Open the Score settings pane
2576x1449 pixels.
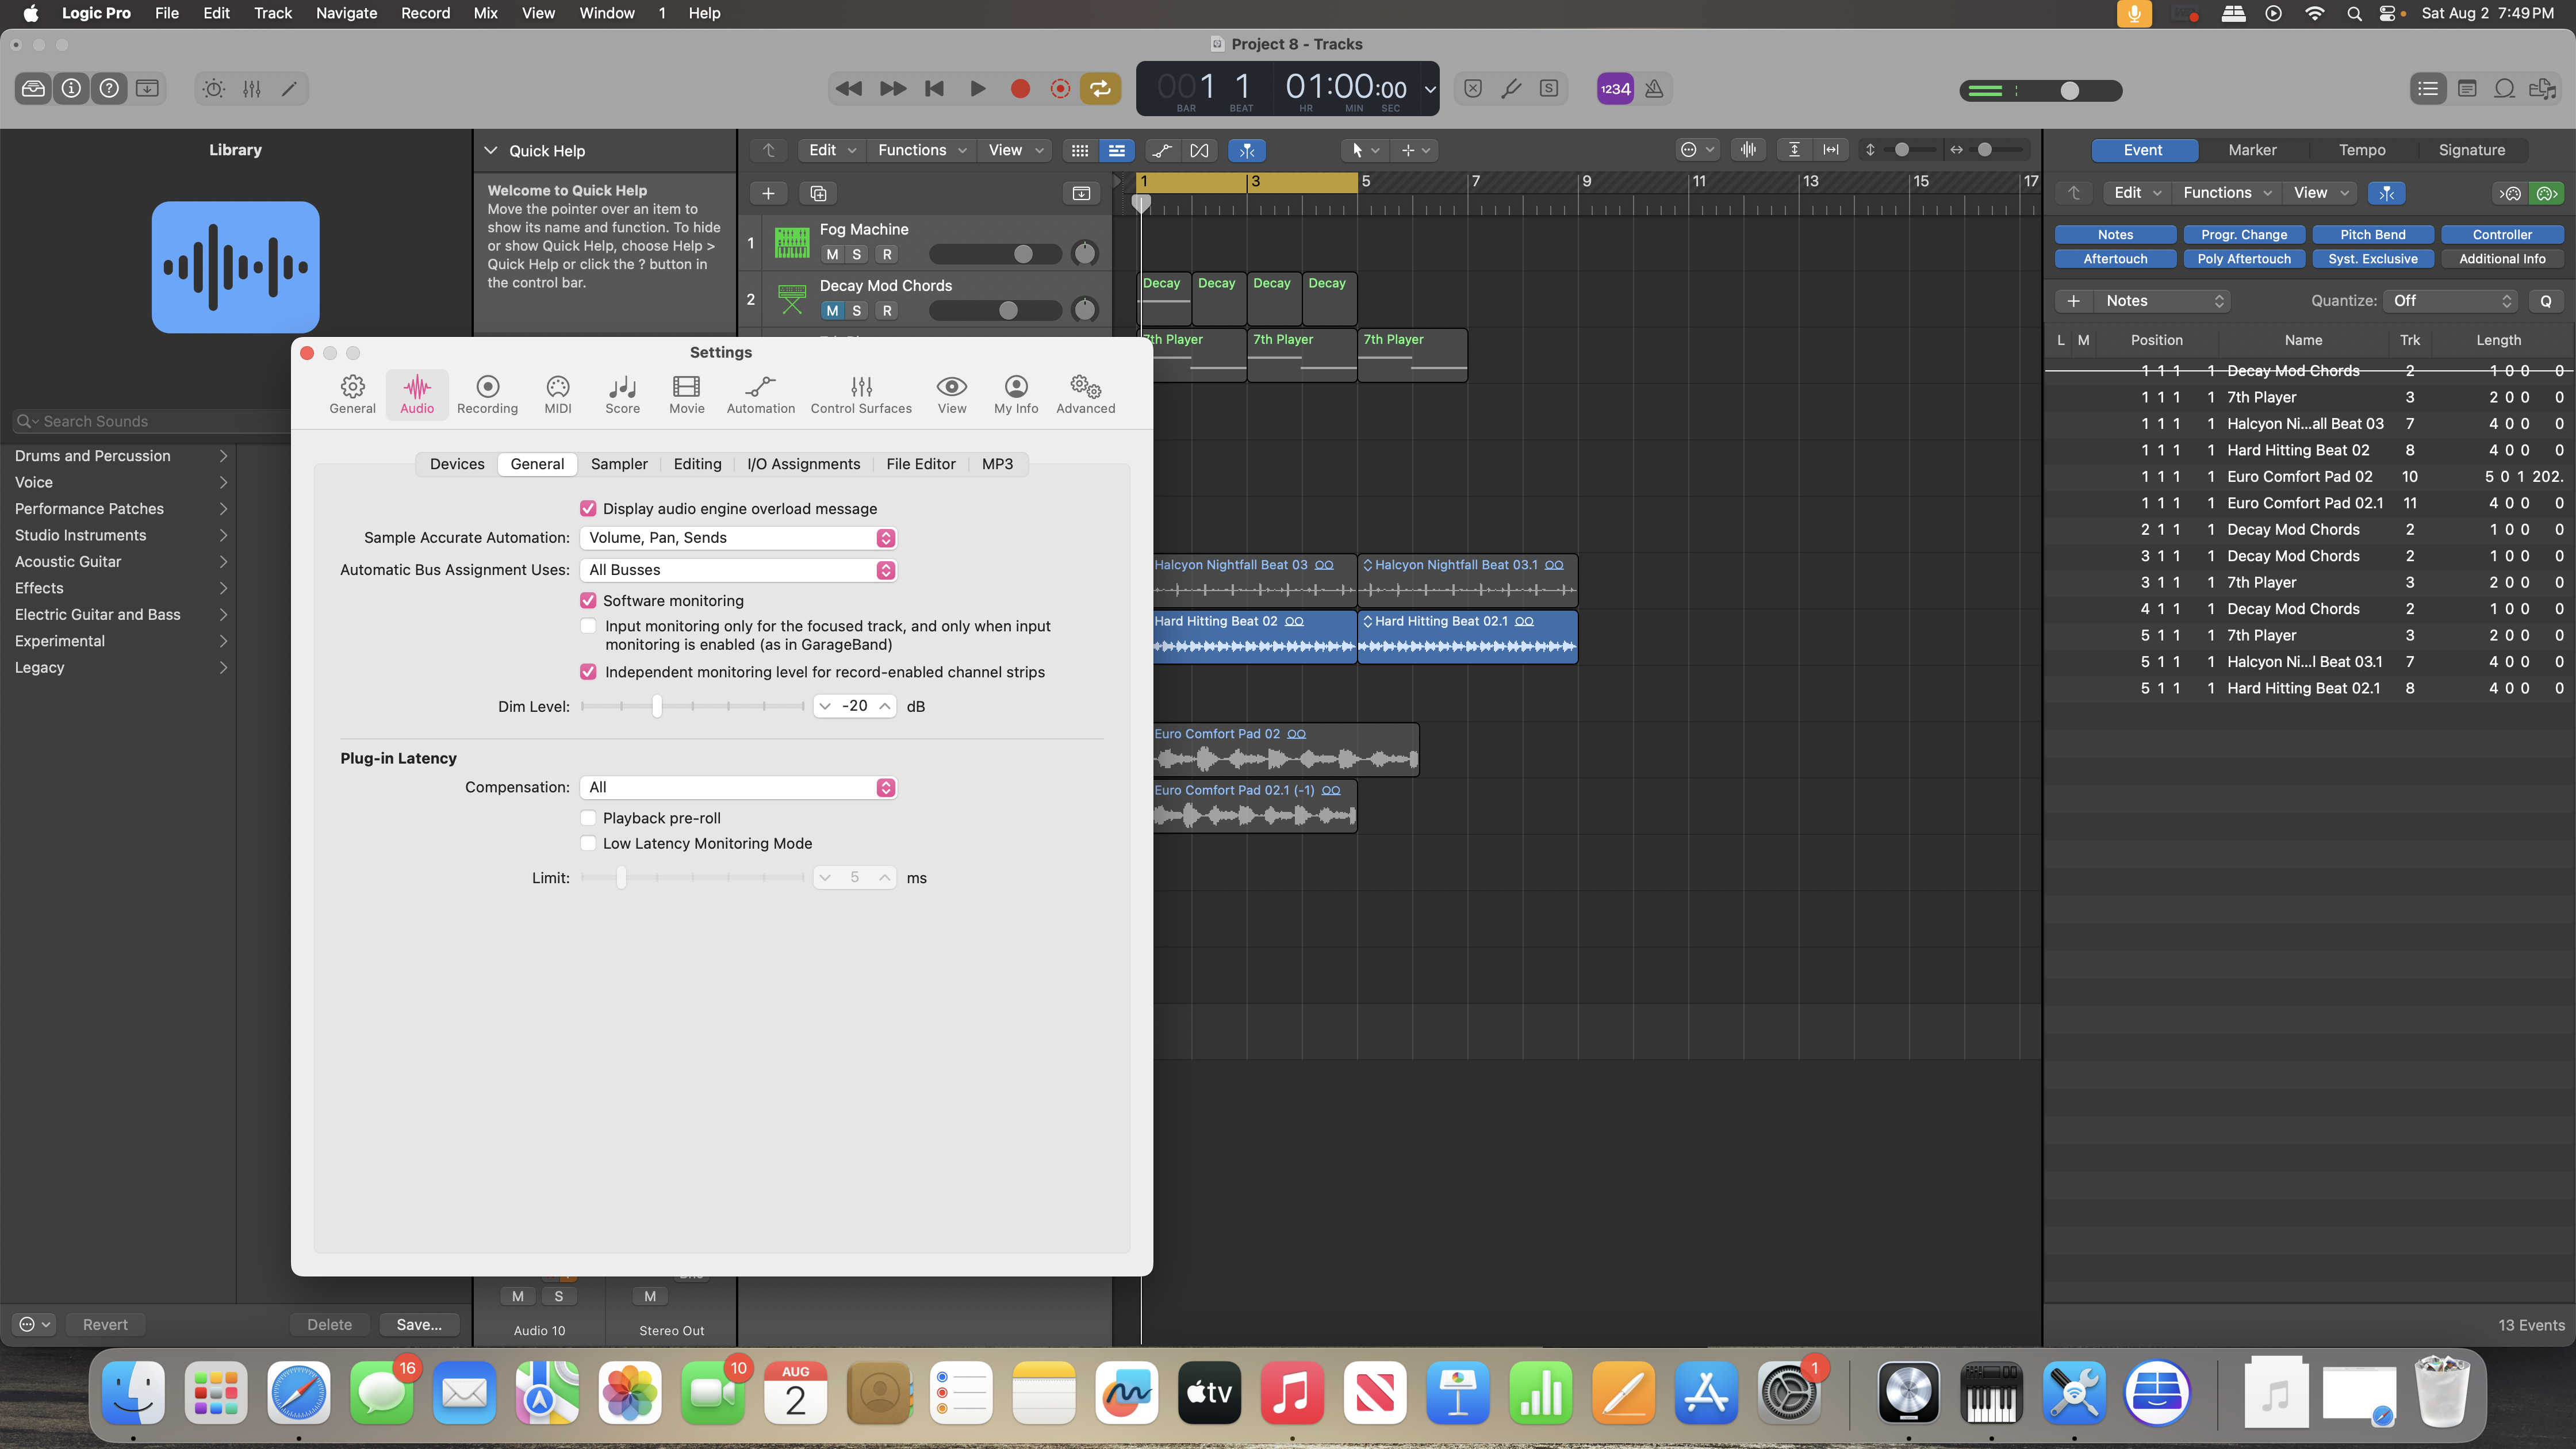pyautogui.click(x=622, y=394)
